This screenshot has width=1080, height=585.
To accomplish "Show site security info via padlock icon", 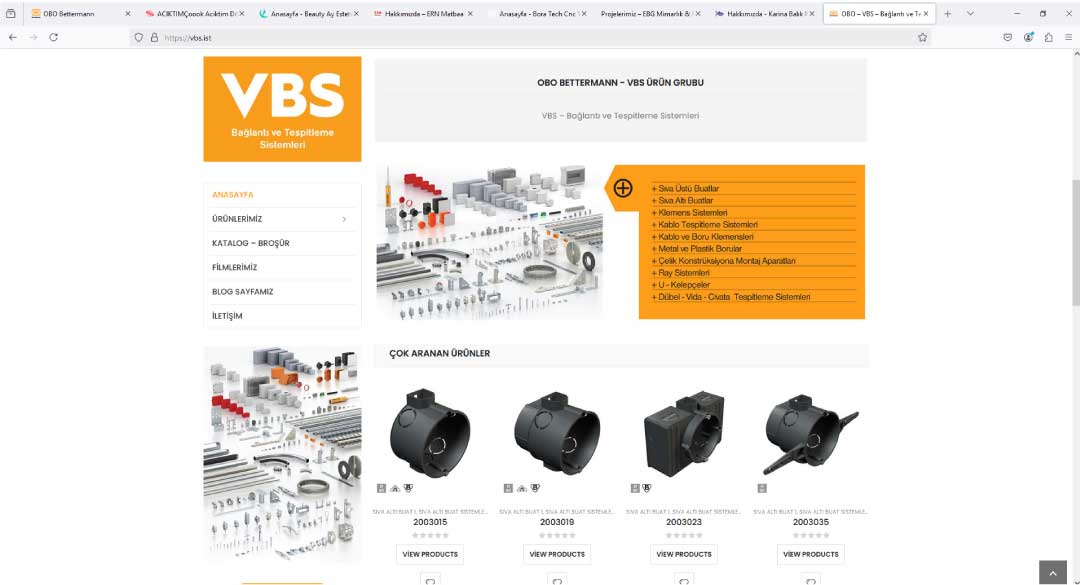I will [x=154, y=38].
